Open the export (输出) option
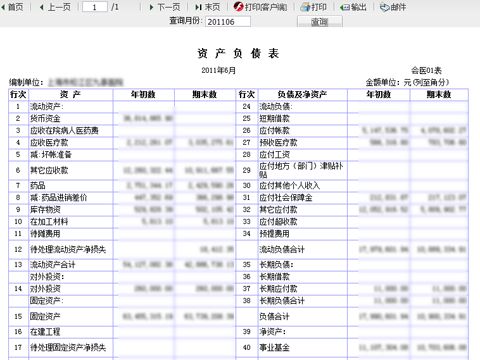The height and width of the screenshot is (360, 480). point(353,7)
